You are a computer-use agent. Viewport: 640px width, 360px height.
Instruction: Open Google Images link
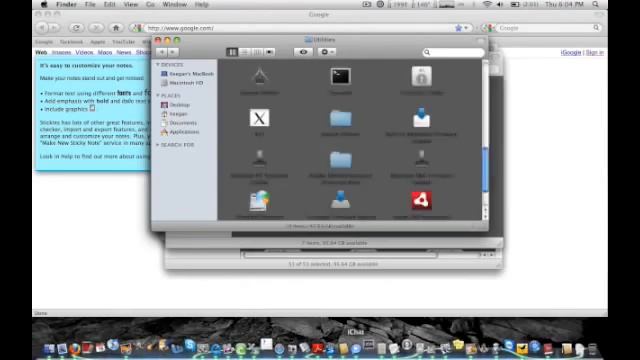(x=61, y=53)
